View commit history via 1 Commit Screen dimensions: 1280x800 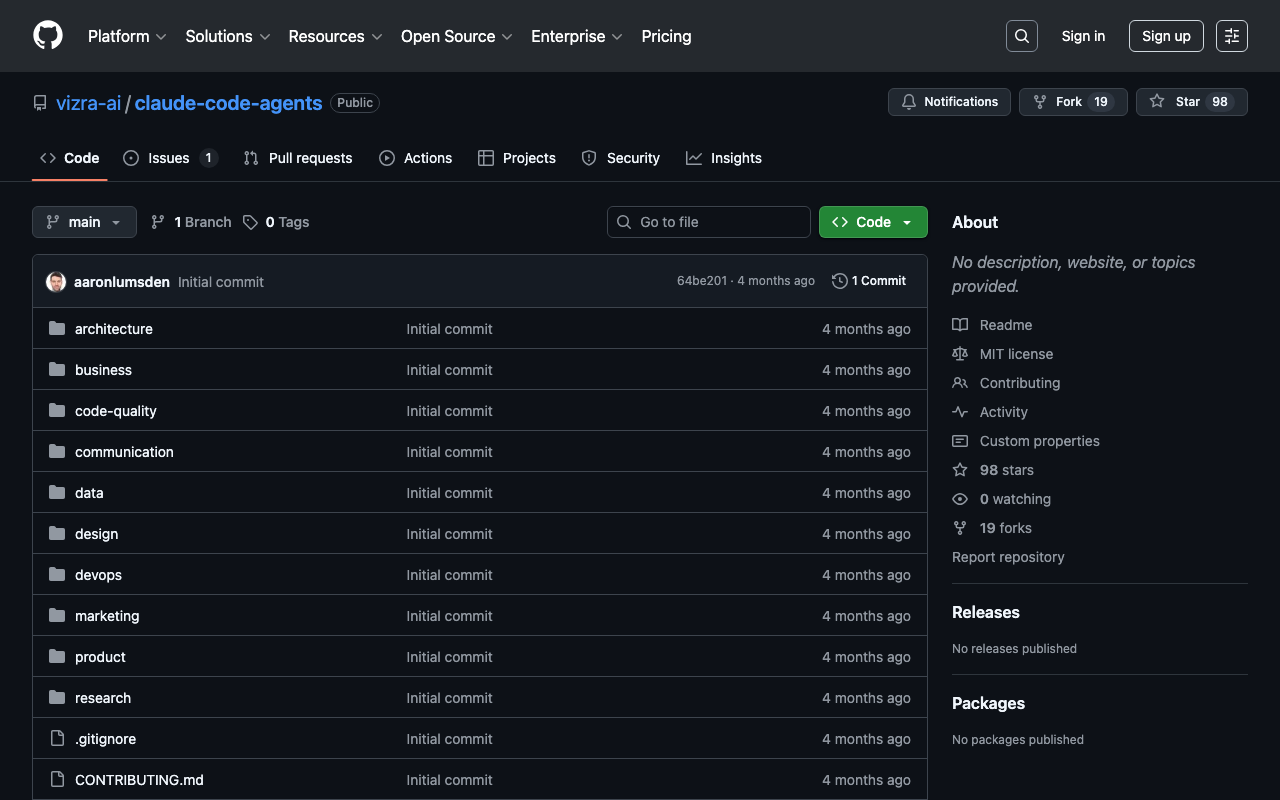click(x=869, y=281)
